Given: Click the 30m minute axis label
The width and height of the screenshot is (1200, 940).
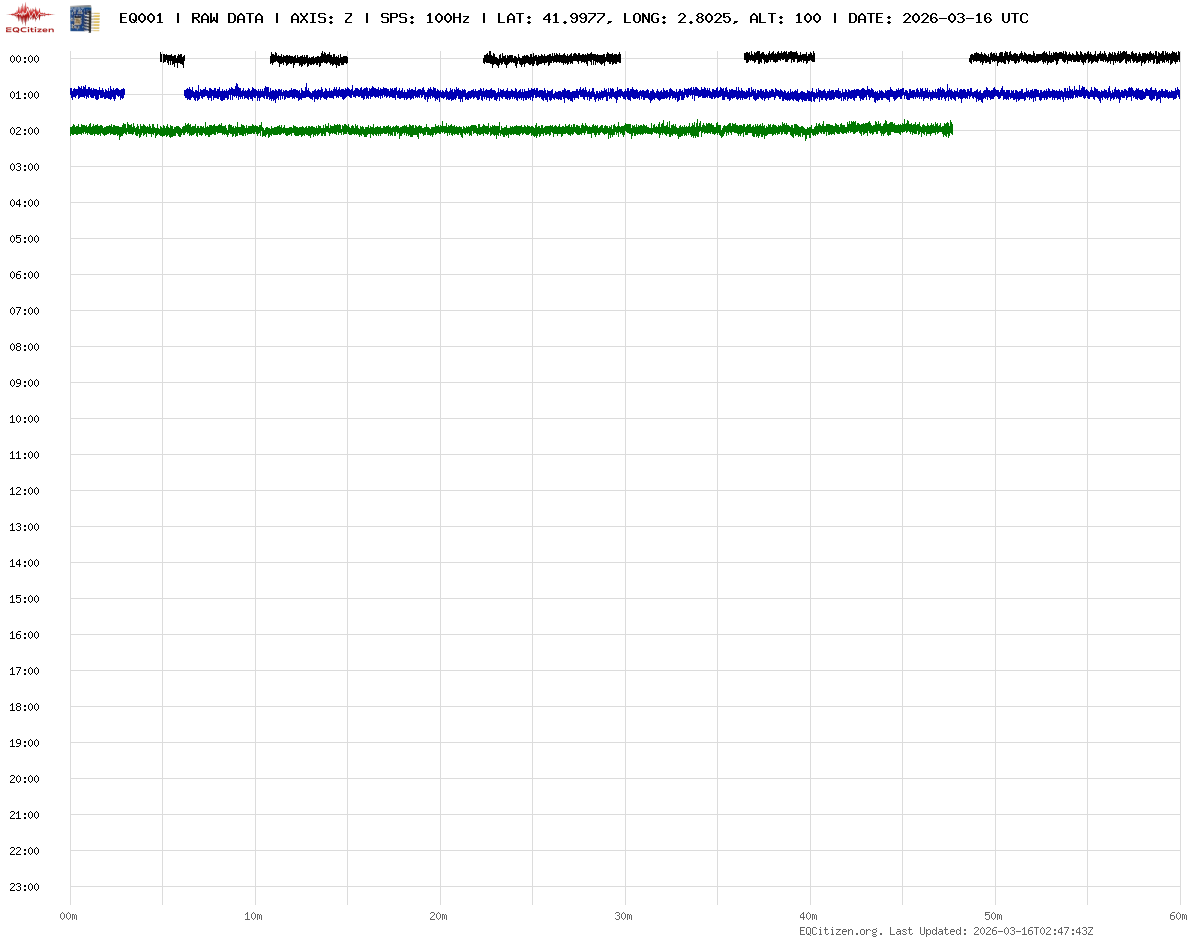Looking at the screenshot, I should pyautogui.click(x=624, y=916).
